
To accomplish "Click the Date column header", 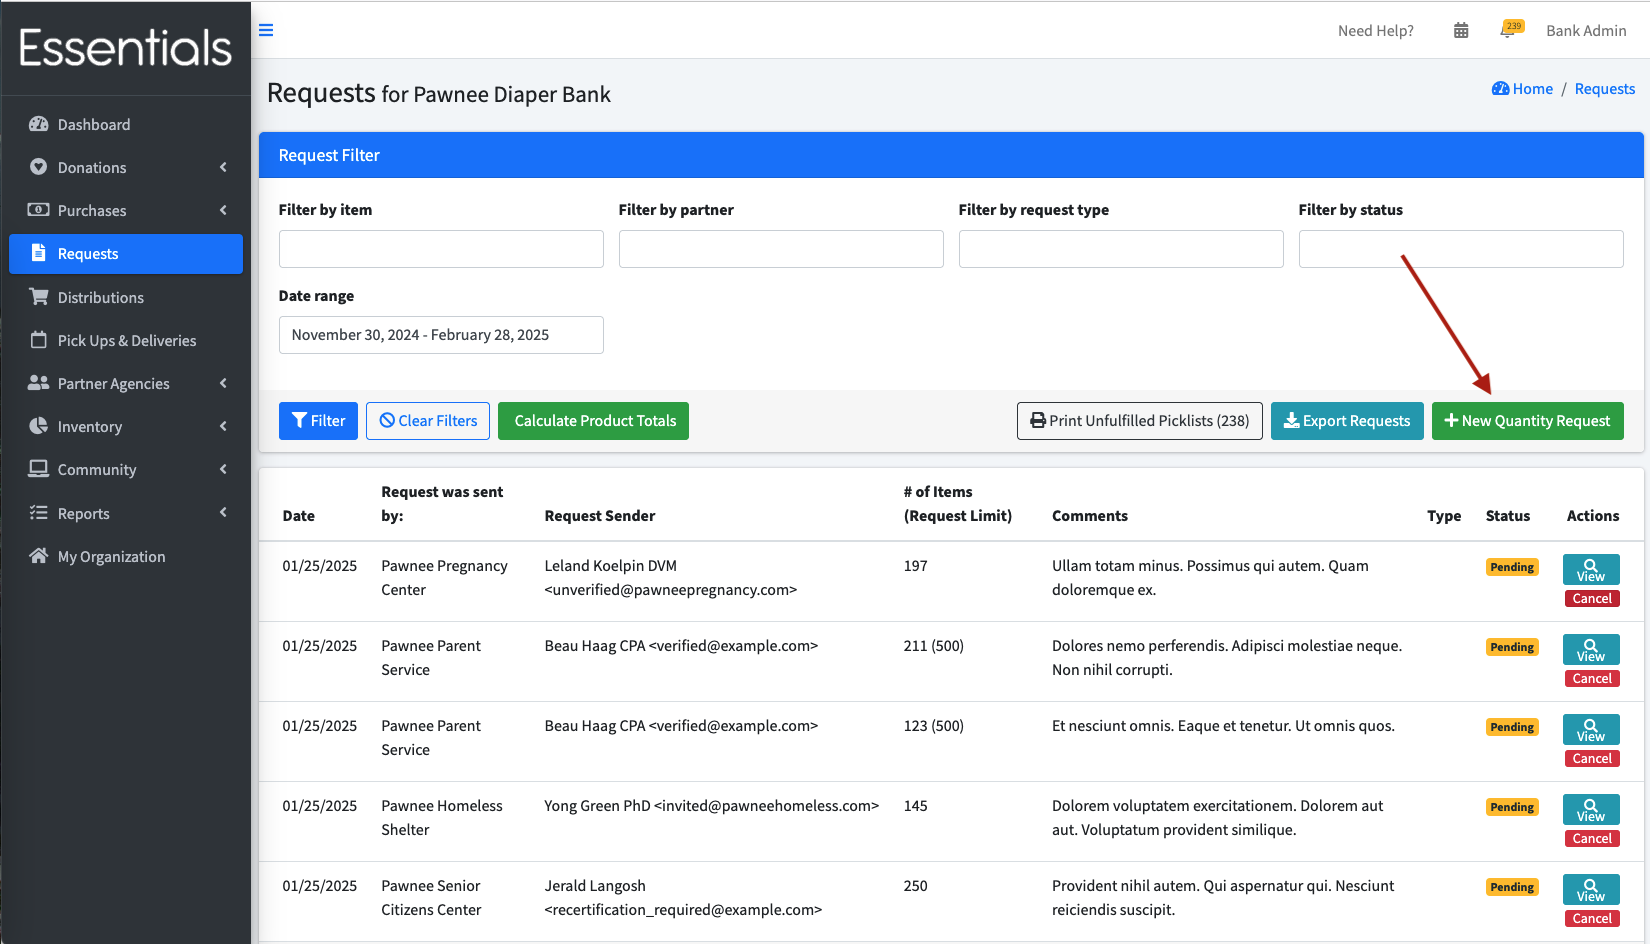I will pos(299,516).
